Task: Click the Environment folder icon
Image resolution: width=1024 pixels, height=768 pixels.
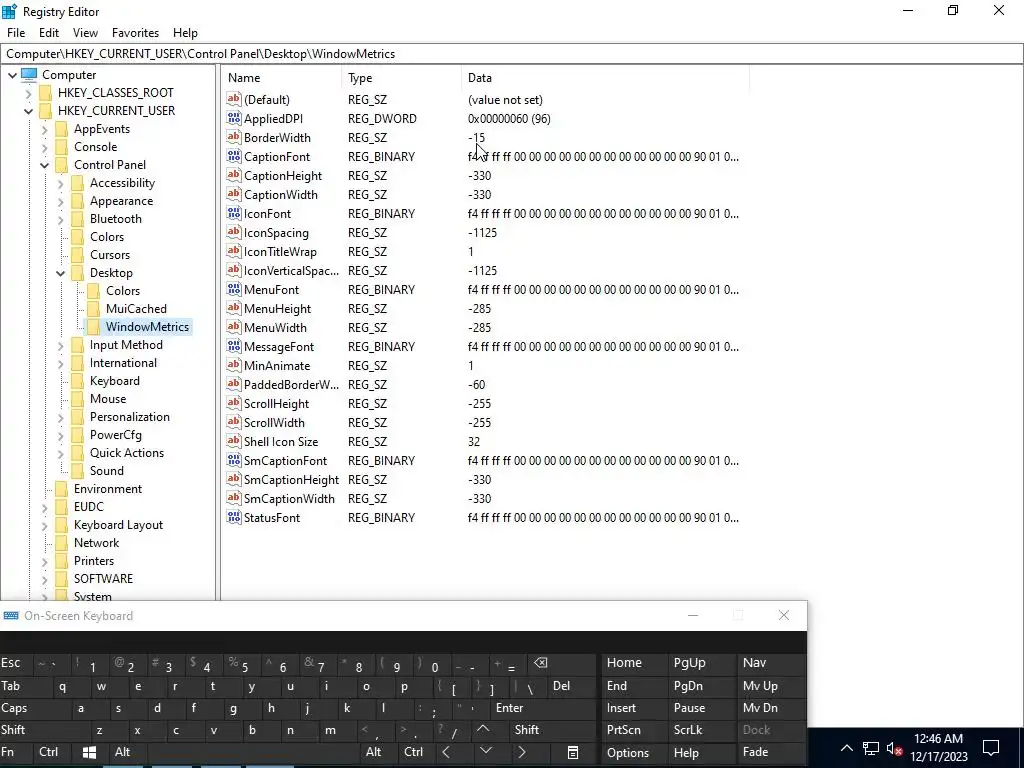Action: click(61, 488)
